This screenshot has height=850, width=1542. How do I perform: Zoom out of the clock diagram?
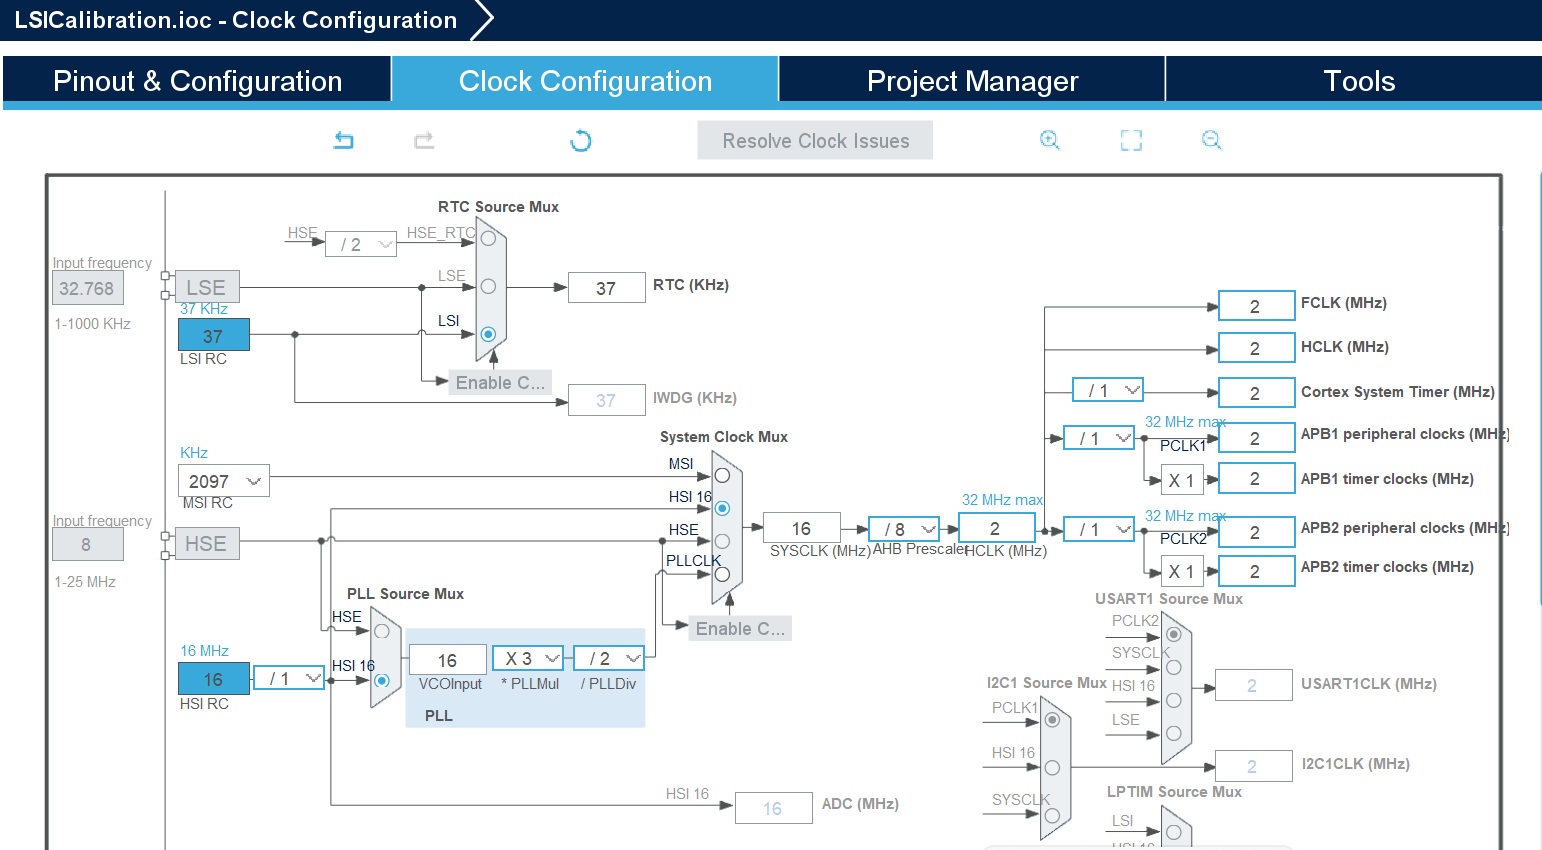click(1212, 140)
